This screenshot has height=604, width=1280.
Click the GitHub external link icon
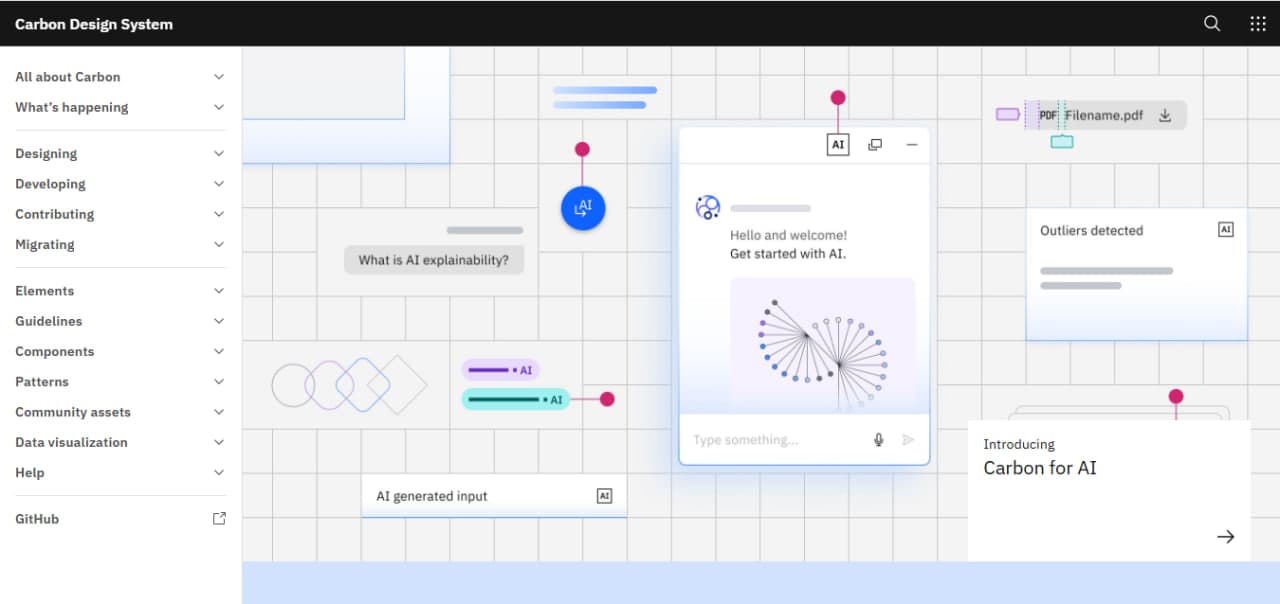[219, 519]
